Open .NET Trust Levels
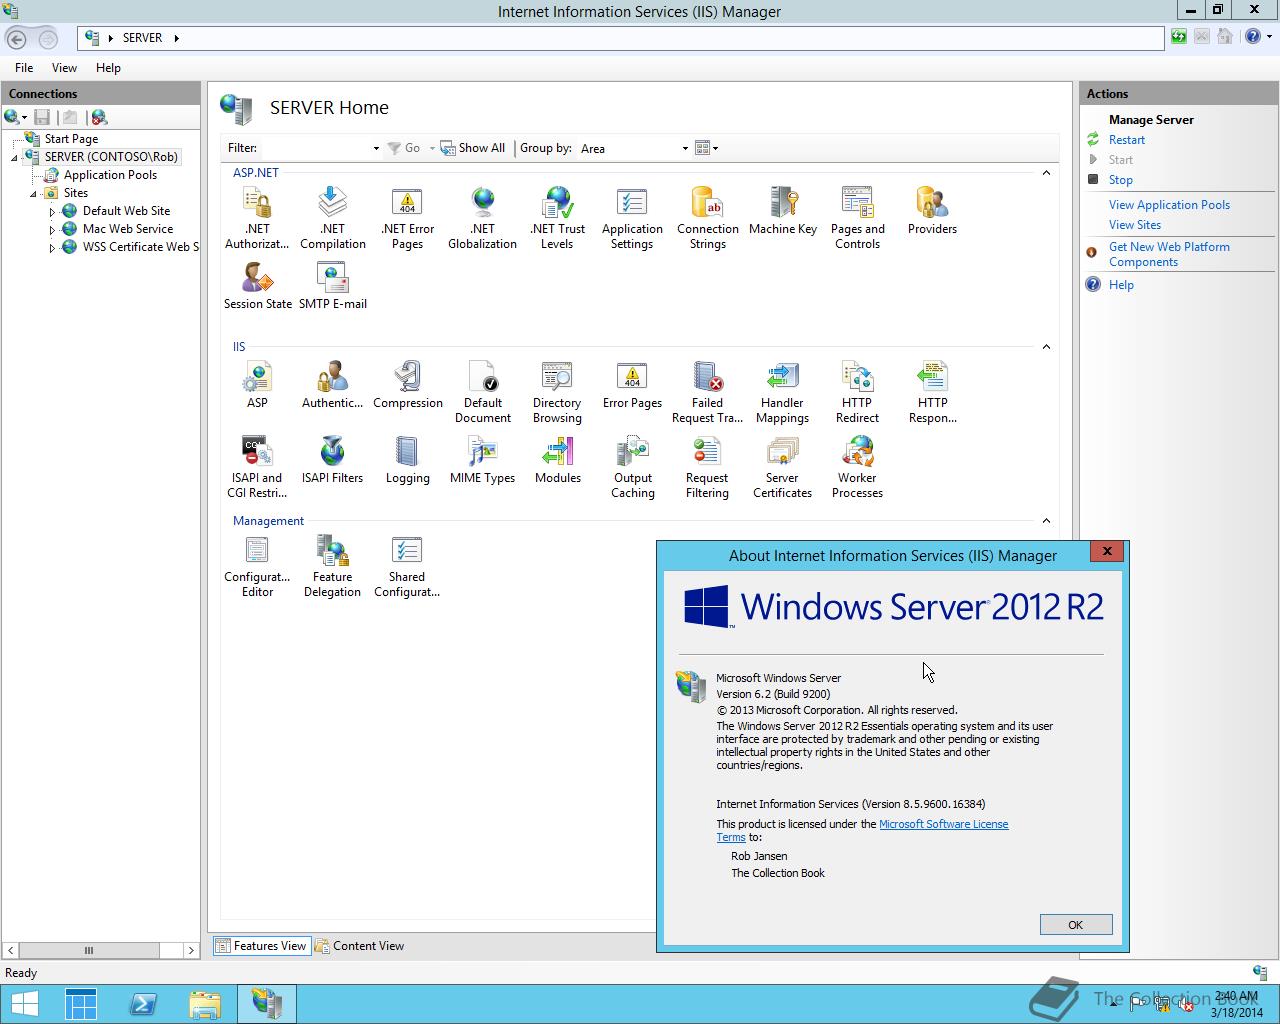The image size is (1280, 1024). [557, 218]
